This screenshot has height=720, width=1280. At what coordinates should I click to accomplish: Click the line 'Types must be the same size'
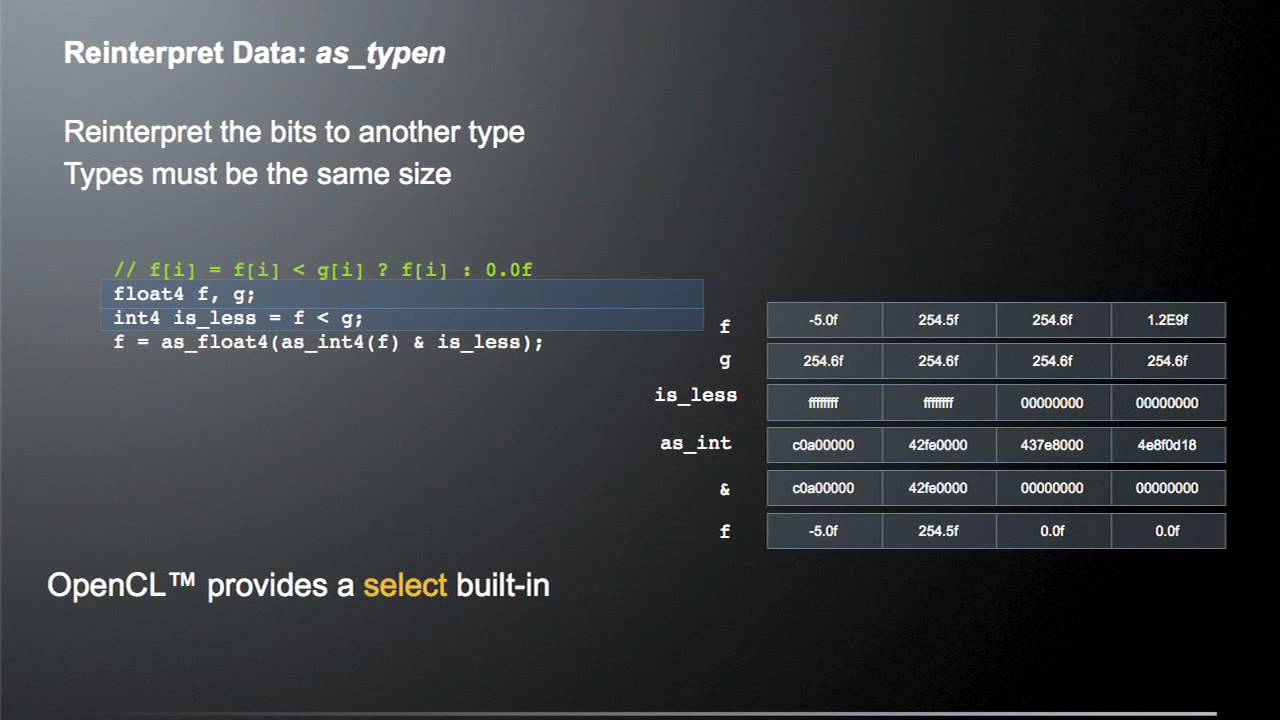pos(258,174)
